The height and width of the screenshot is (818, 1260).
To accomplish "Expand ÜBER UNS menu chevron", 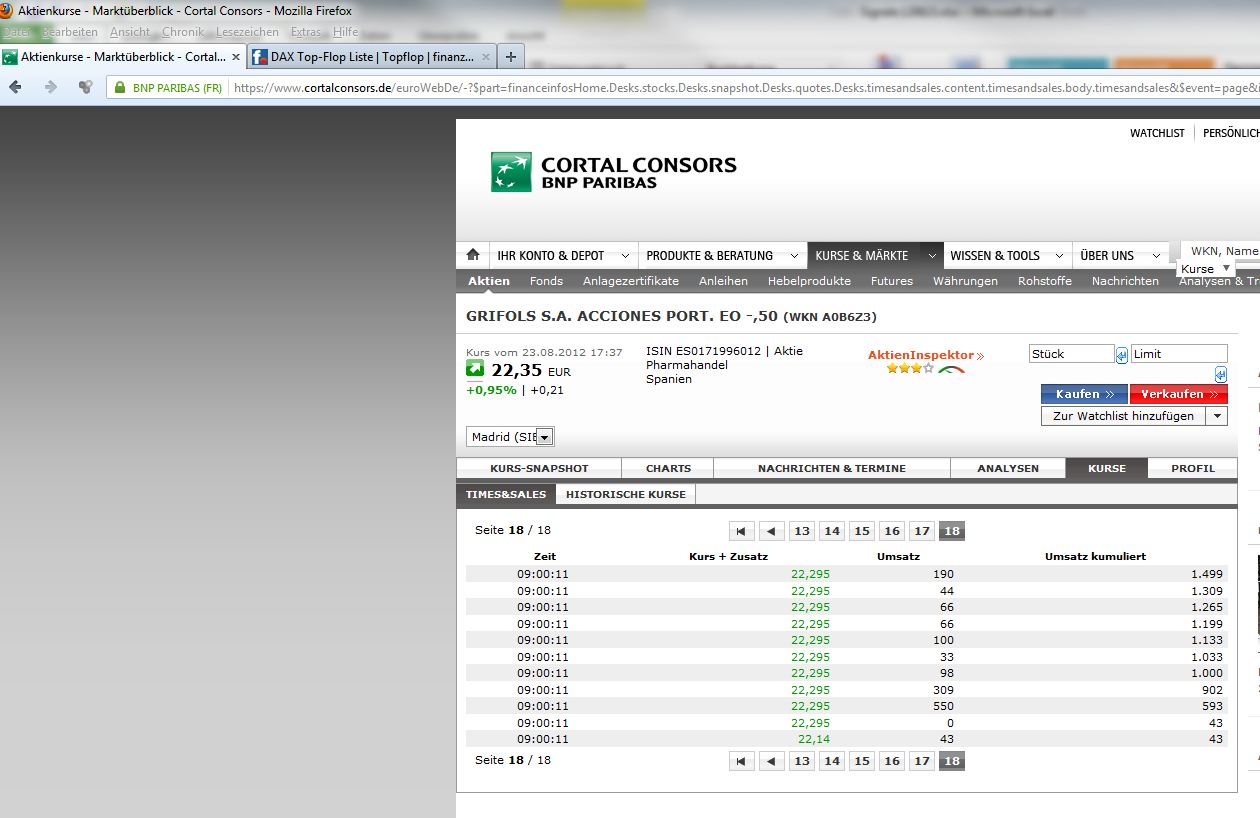I will tap(1156, 256).
